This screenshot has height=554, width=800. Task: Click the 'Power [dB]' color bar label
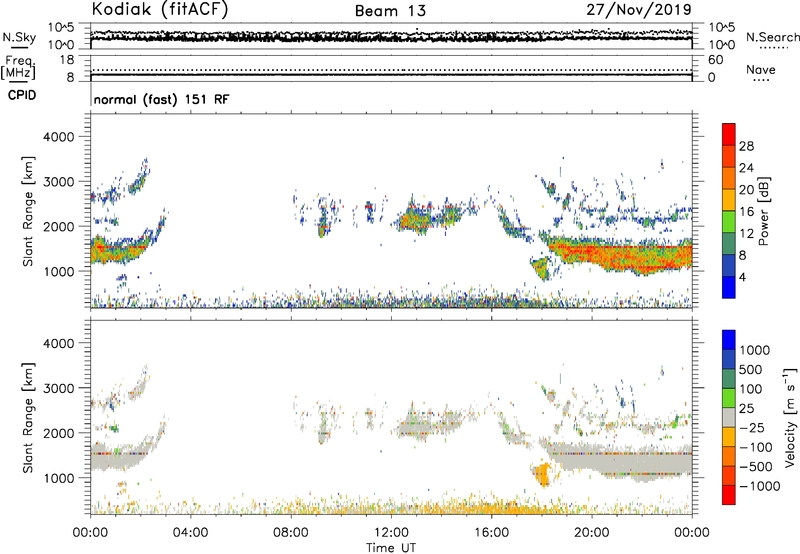pyautogui.click(x=763, y=211)
